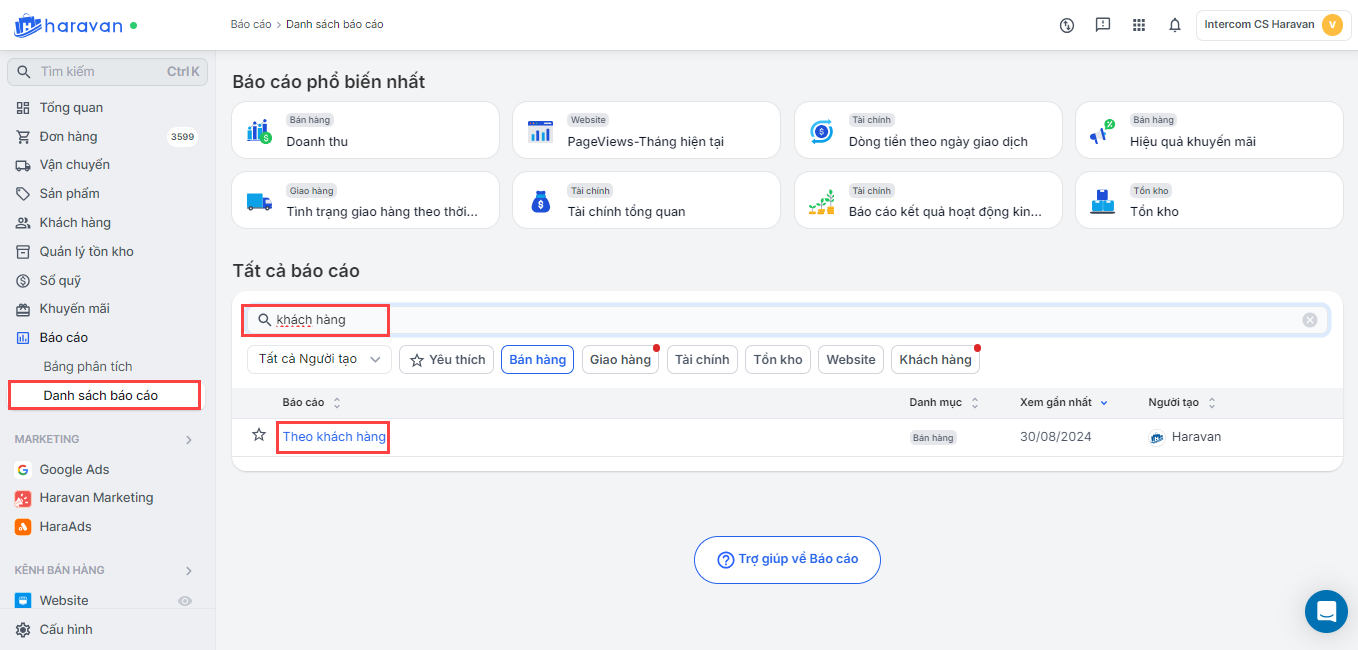The width and height of the screenshot is (1358, 650).
Task: Open Bảng phân tích in sidebar
Action: click(88, 366)
